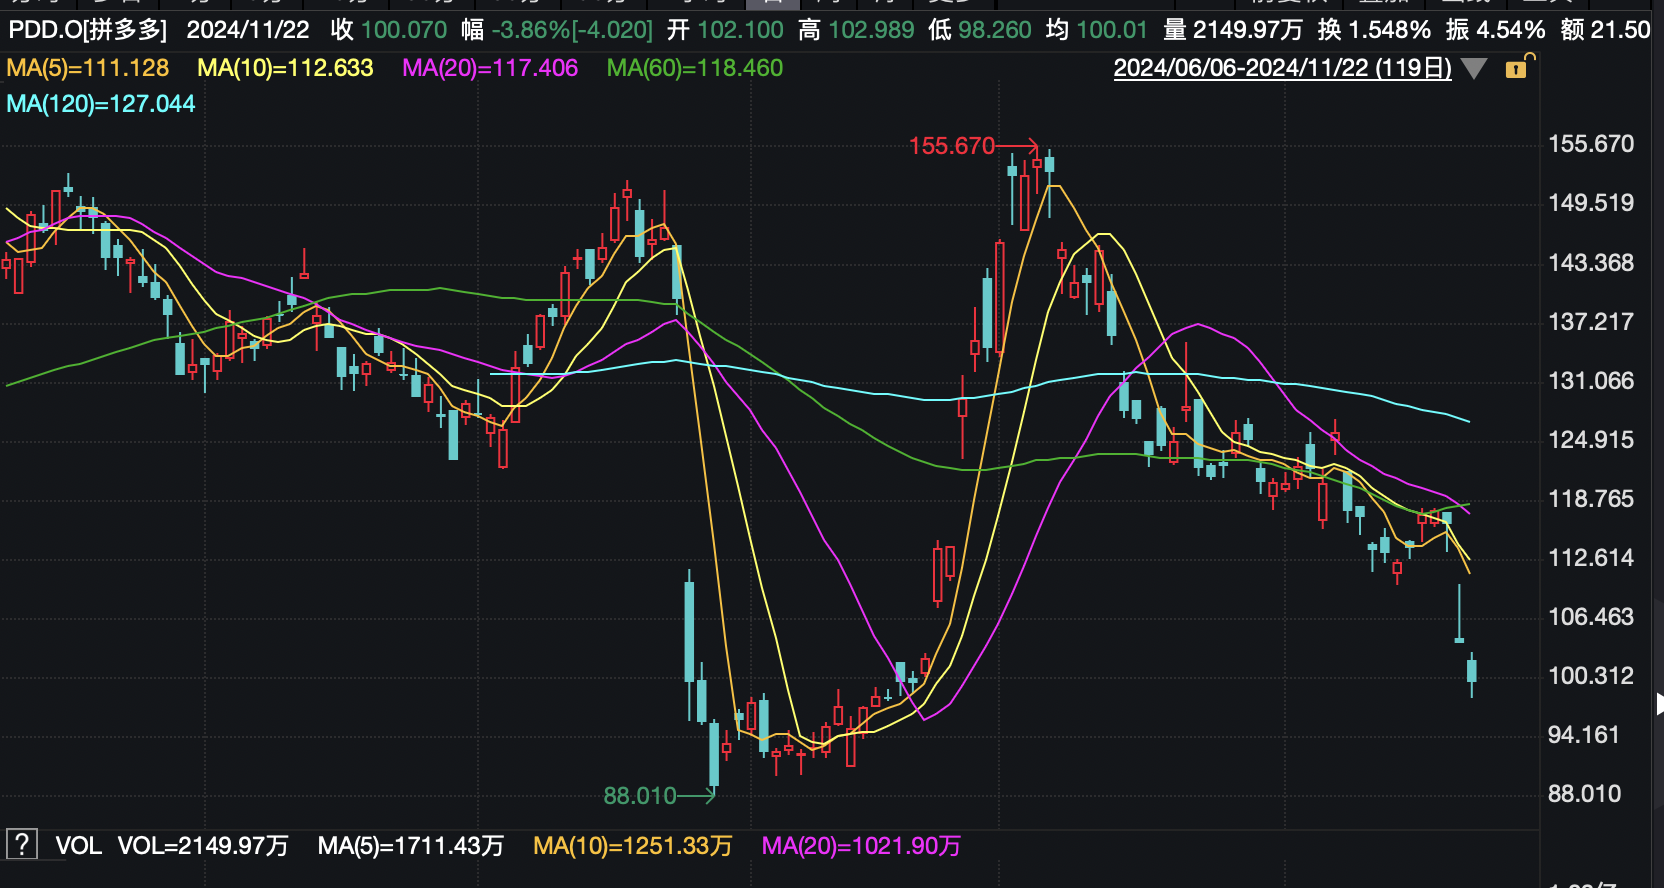Screen dimensions: 1664x888
Task: Click the 94.161 price axis label
Action: (1584, 735)
